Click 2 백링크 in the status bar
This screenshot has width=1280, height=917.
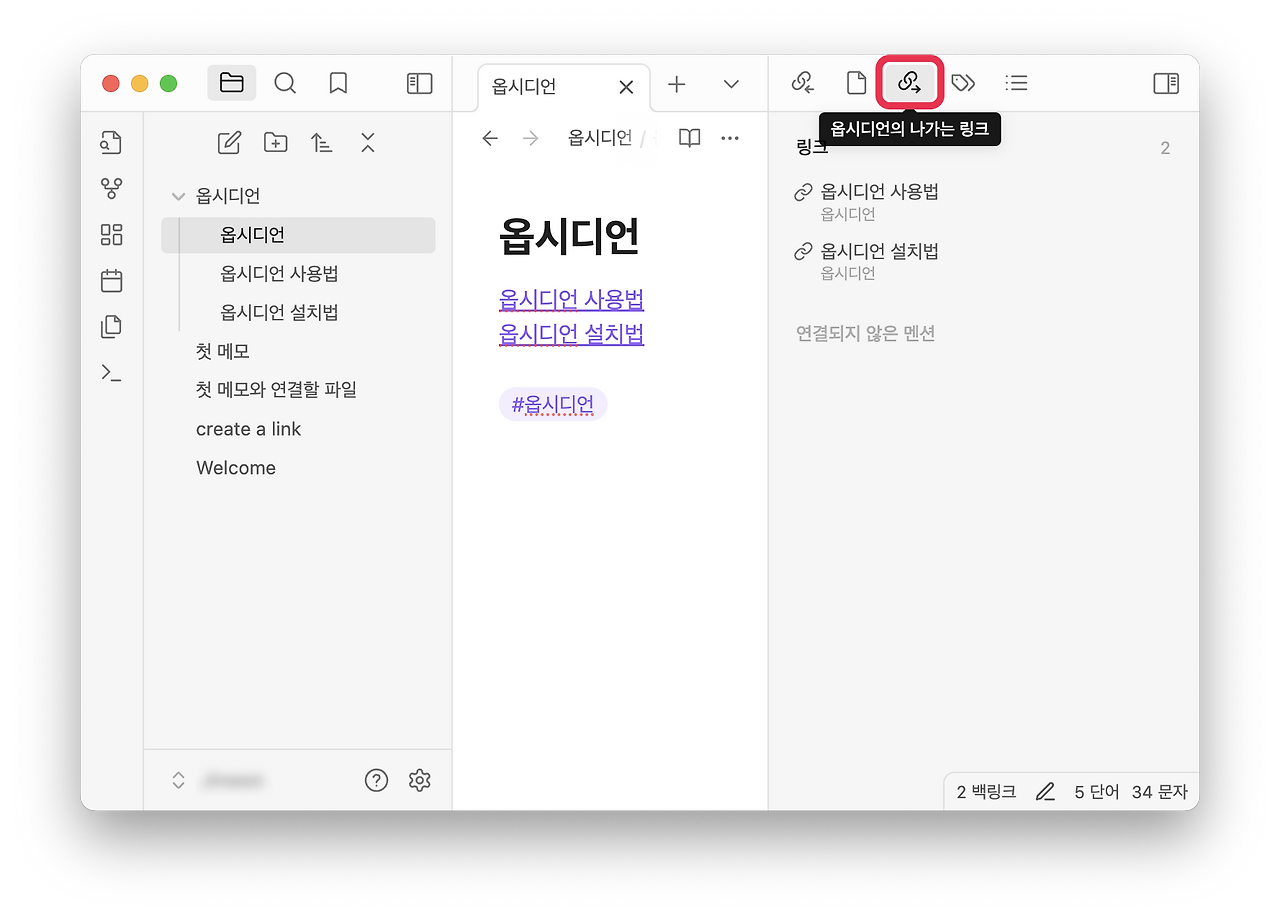(986, 792)
